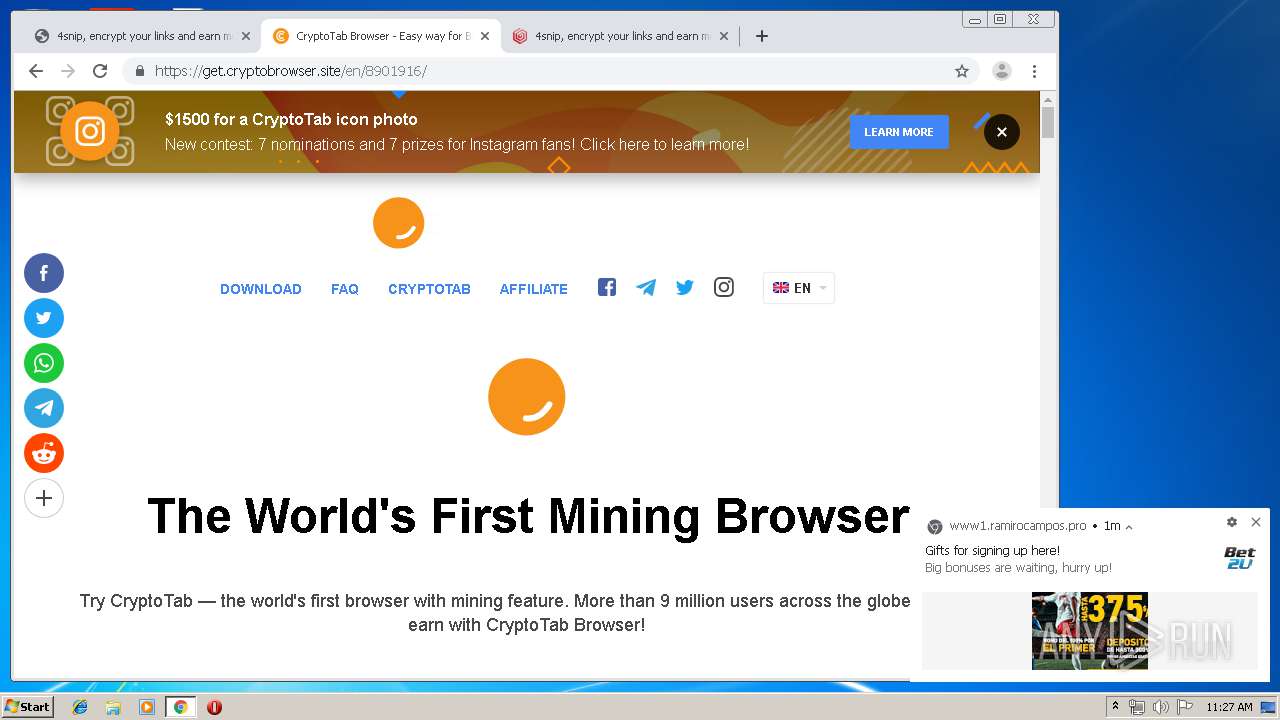The height and width of the screenshot is (720, 1280).
Task: Open a new browser tab
Action: (762, 36)
